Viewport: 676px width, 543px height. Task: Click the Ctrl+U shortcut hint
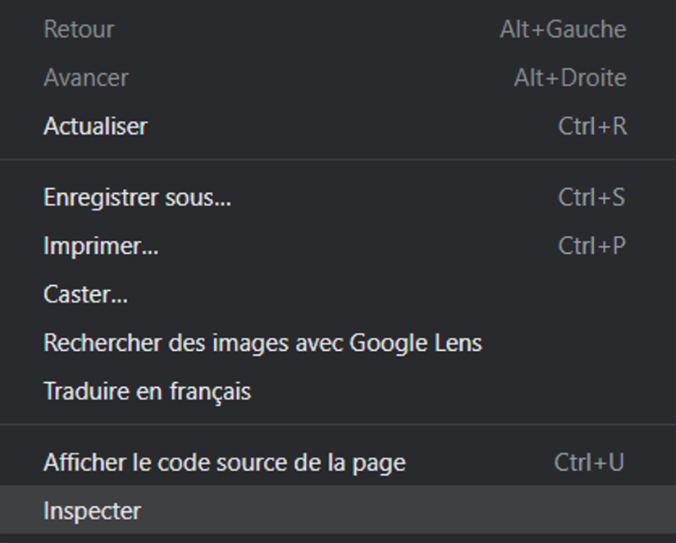589,463
